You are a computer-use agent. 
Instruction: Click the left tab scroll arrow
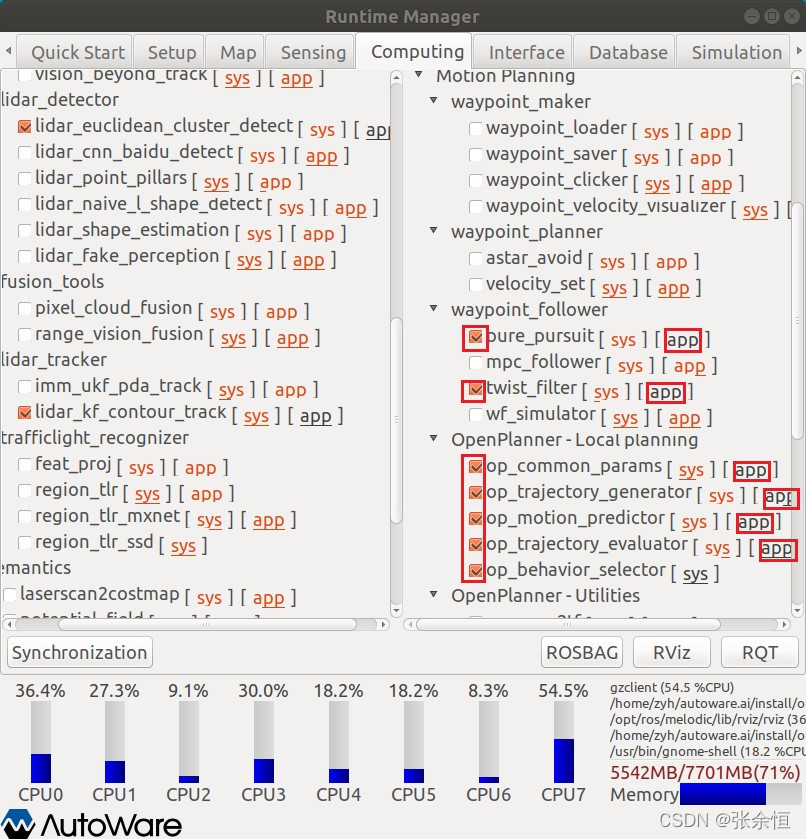[x=8, y=51]
